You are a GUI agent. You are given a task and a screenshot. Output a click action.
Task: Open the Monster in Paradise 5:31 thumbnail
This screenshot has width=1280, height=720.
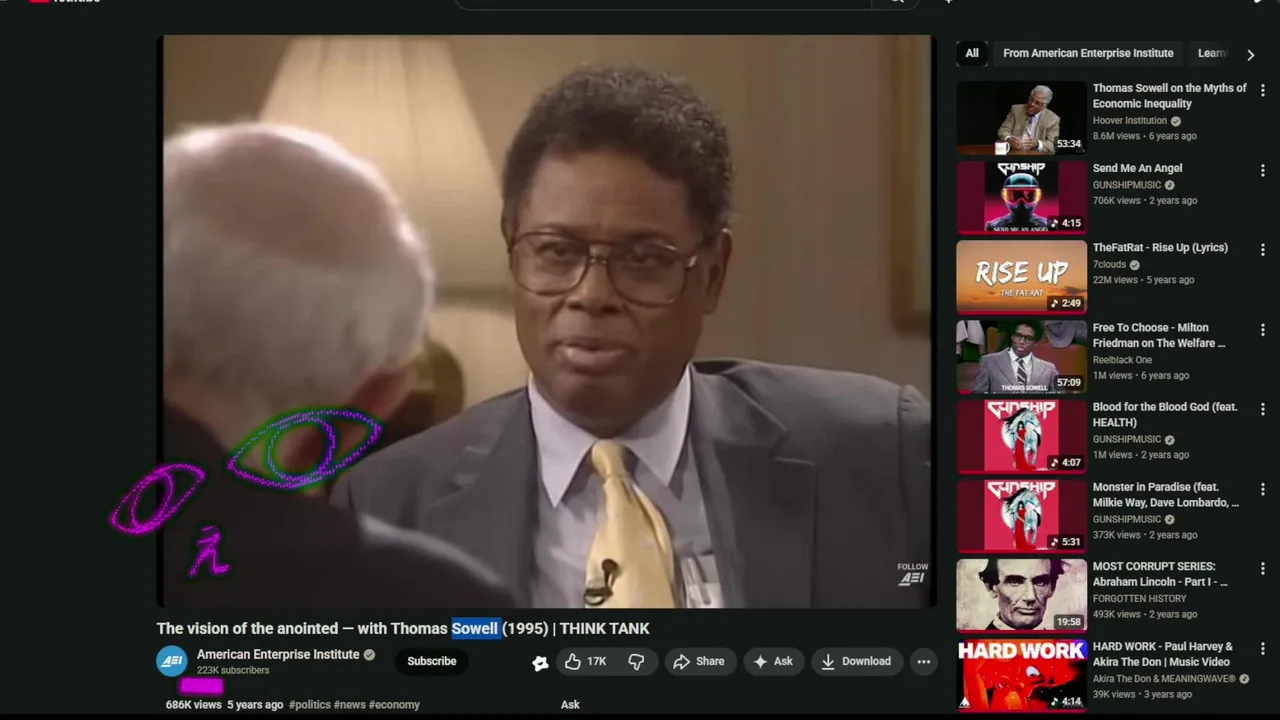pos(1021,516)
